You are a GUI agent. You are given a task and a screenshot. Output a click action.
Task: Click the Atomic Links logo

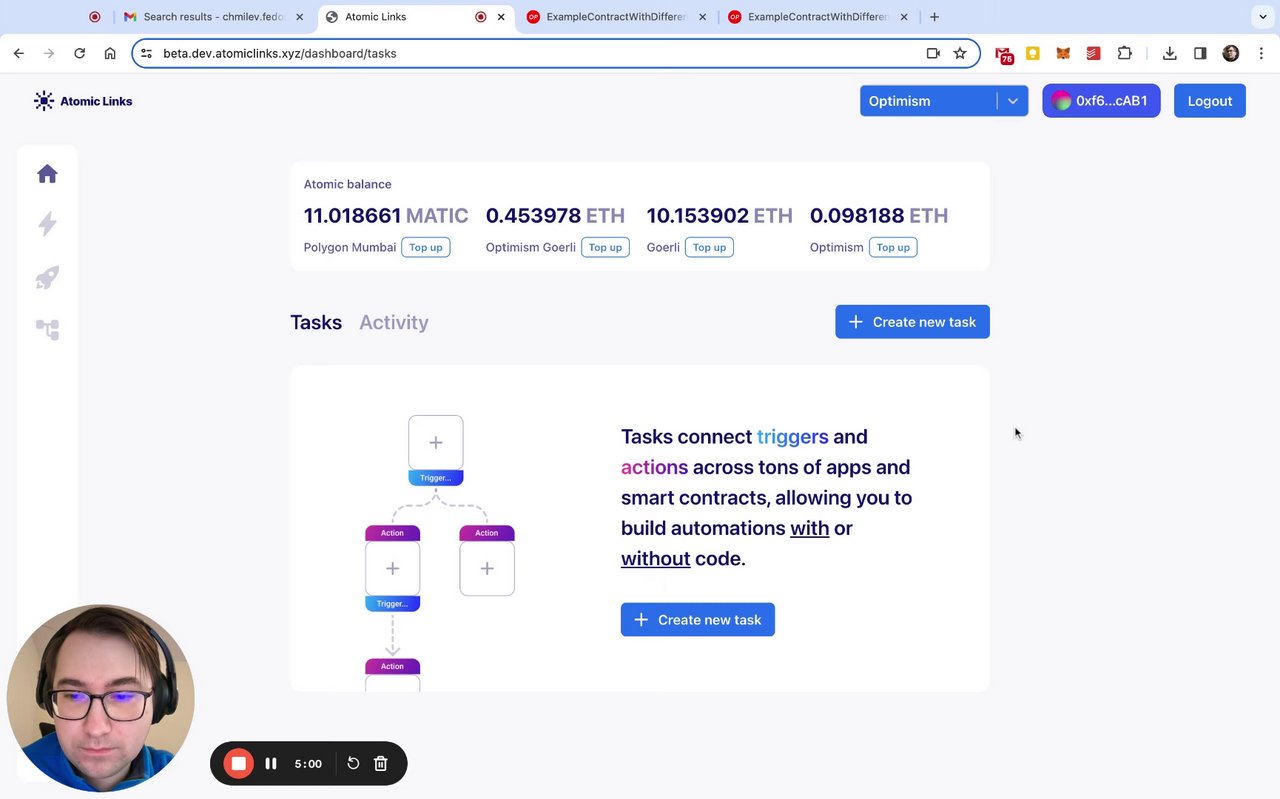pos(83,101)
